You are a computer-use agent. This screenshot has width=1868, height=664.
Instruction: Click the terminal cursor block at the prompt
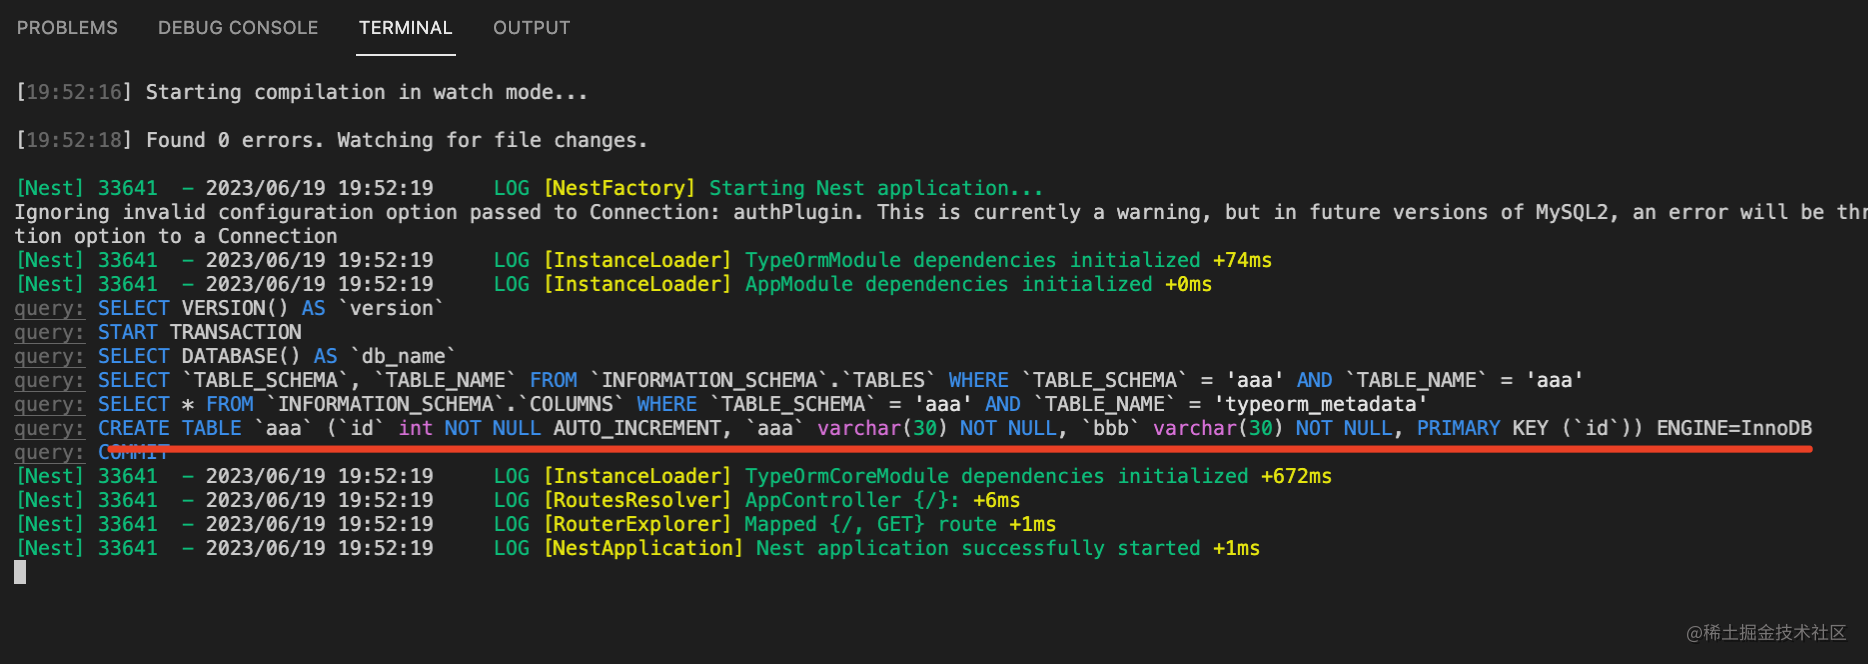click(x=20, y=572)
